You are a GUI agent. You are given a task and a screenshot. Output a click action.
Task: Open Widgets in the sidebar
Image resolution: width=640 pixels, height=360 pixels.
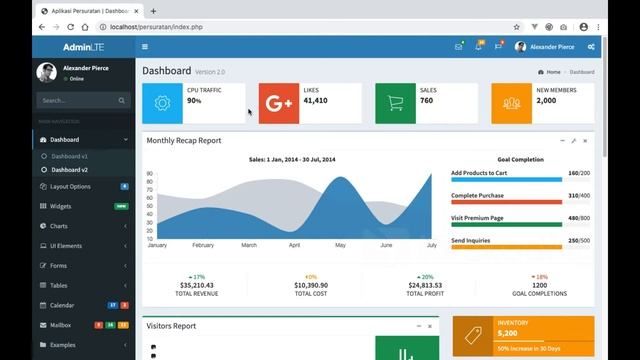(x=84, y=206)
